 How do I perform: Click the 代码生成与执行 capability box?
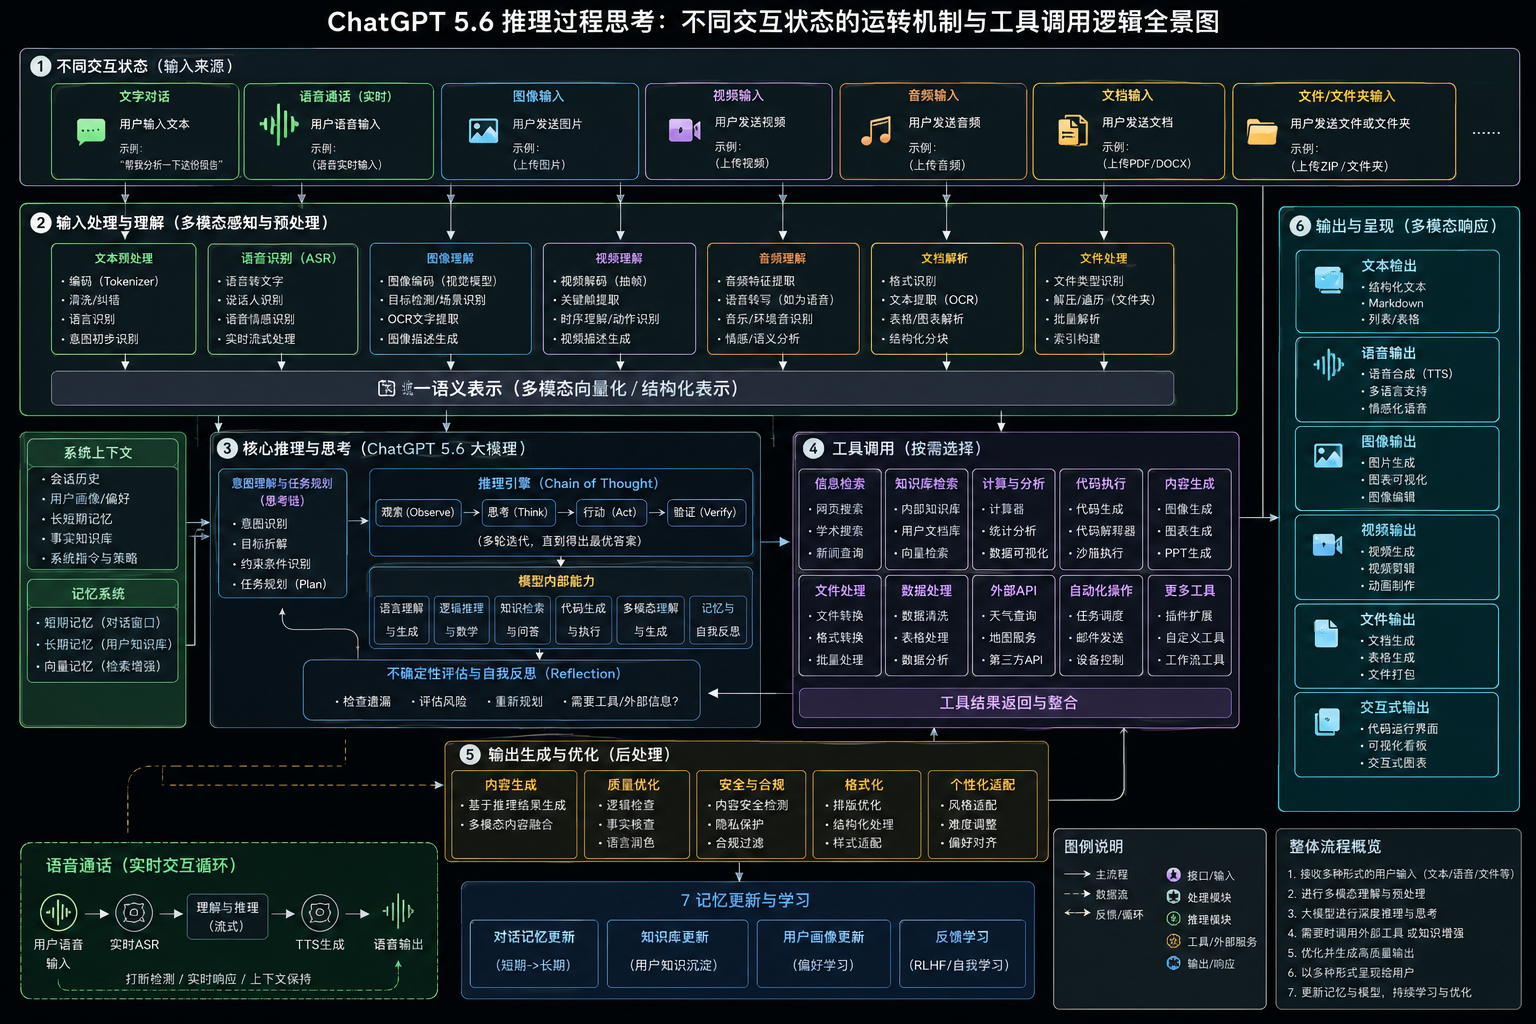pyautogui.click(x=583, y=619)
